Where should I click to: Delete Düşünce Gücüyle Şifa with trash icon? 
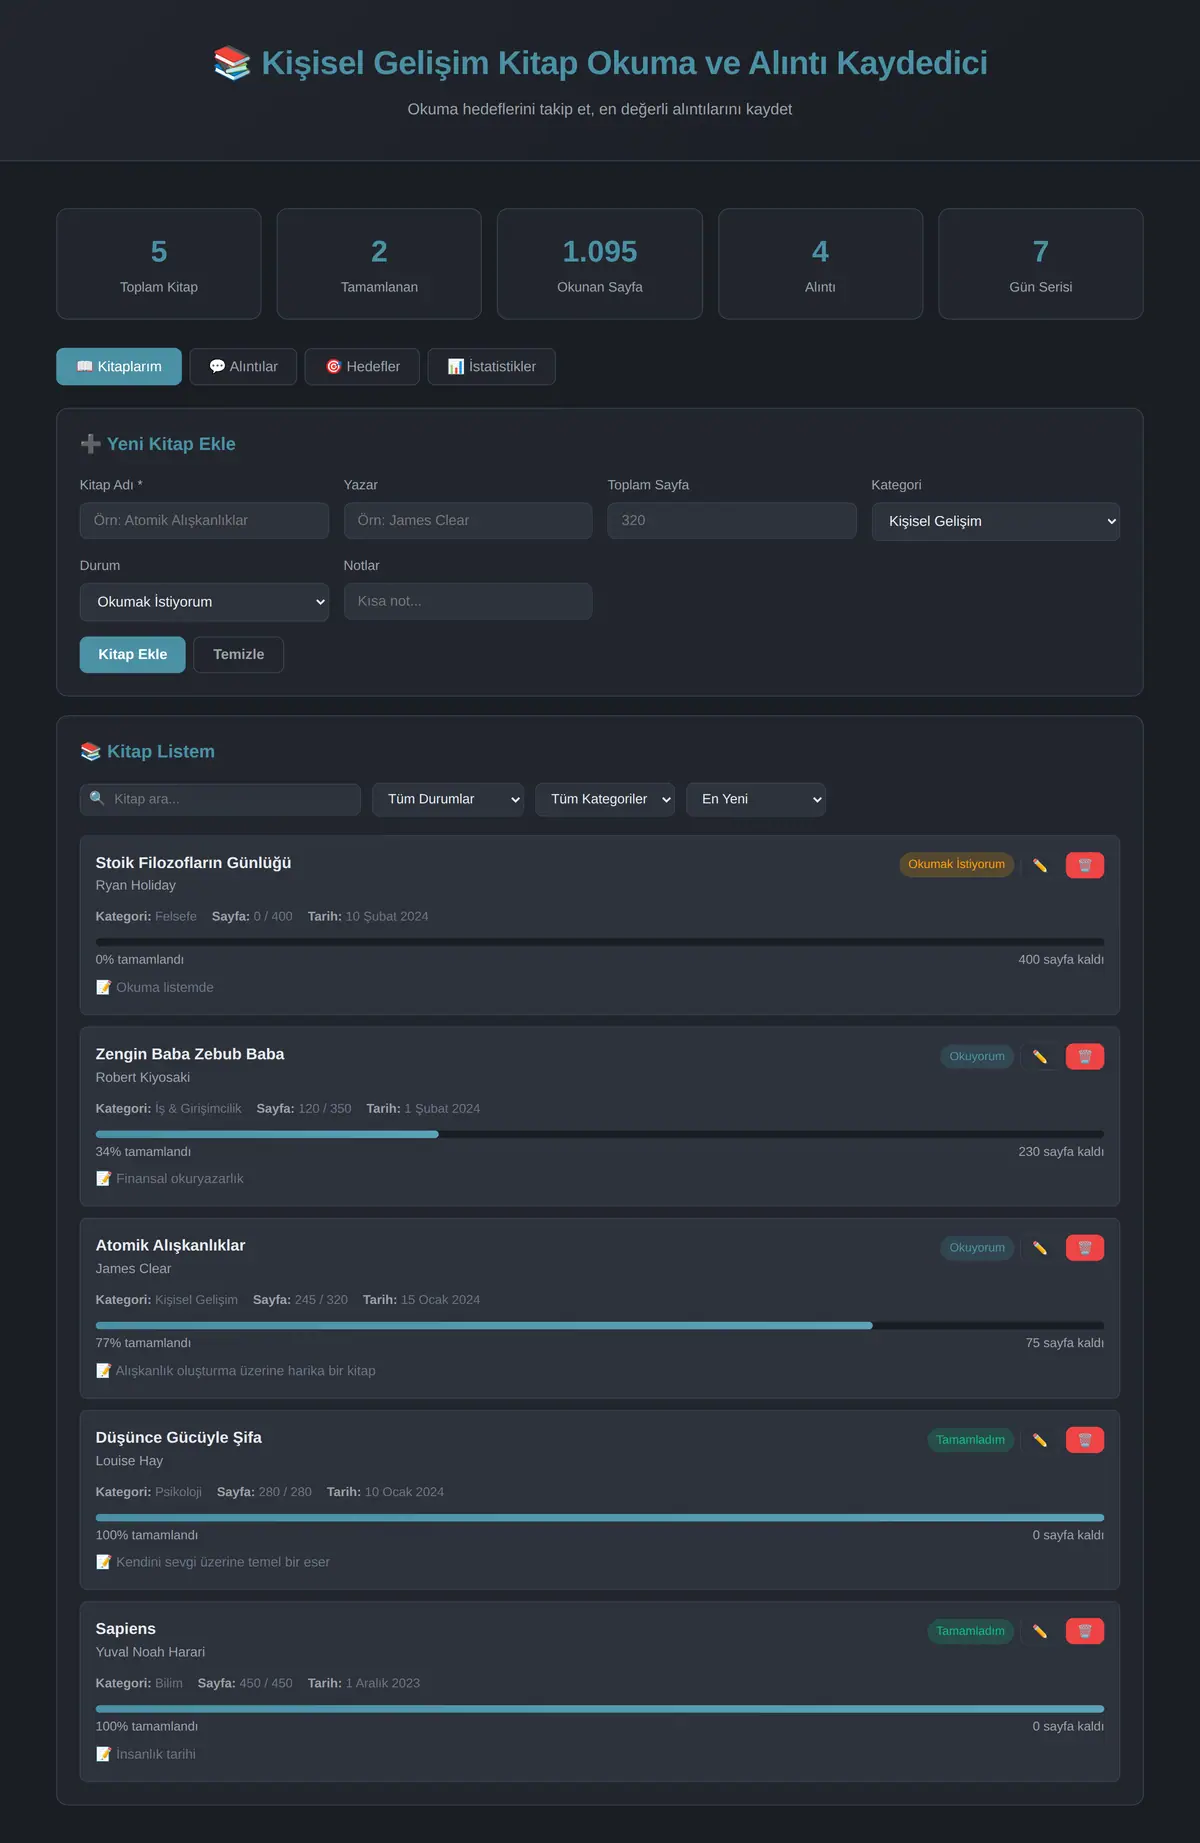pyautogui.click(x=1085, y=1440)
